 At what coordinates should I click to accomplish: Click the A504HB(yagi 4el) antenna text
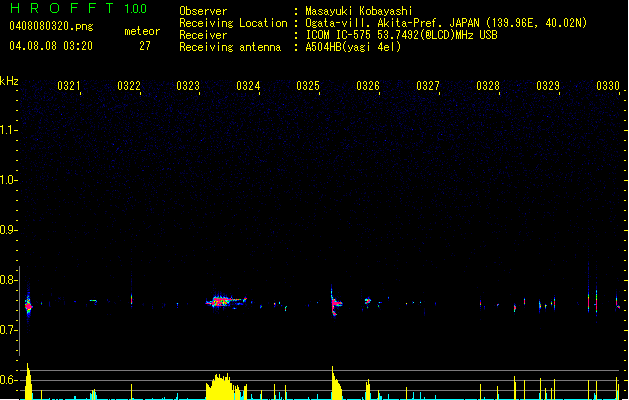353,47
